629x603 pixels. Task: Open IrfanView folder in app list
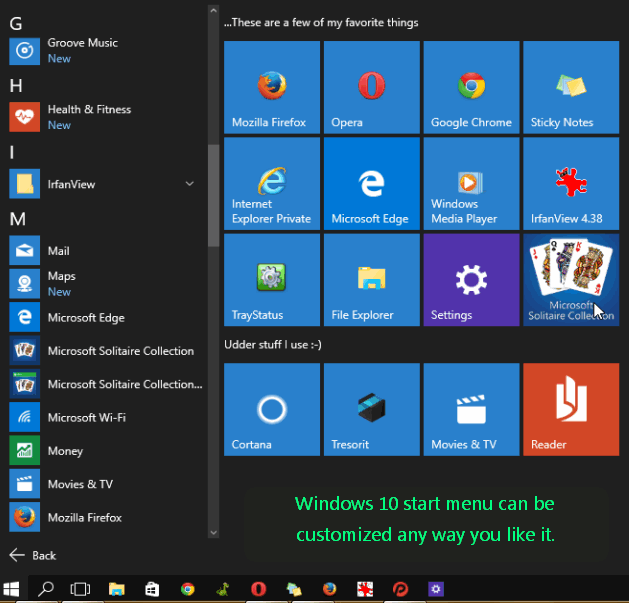tap(104, 184)
